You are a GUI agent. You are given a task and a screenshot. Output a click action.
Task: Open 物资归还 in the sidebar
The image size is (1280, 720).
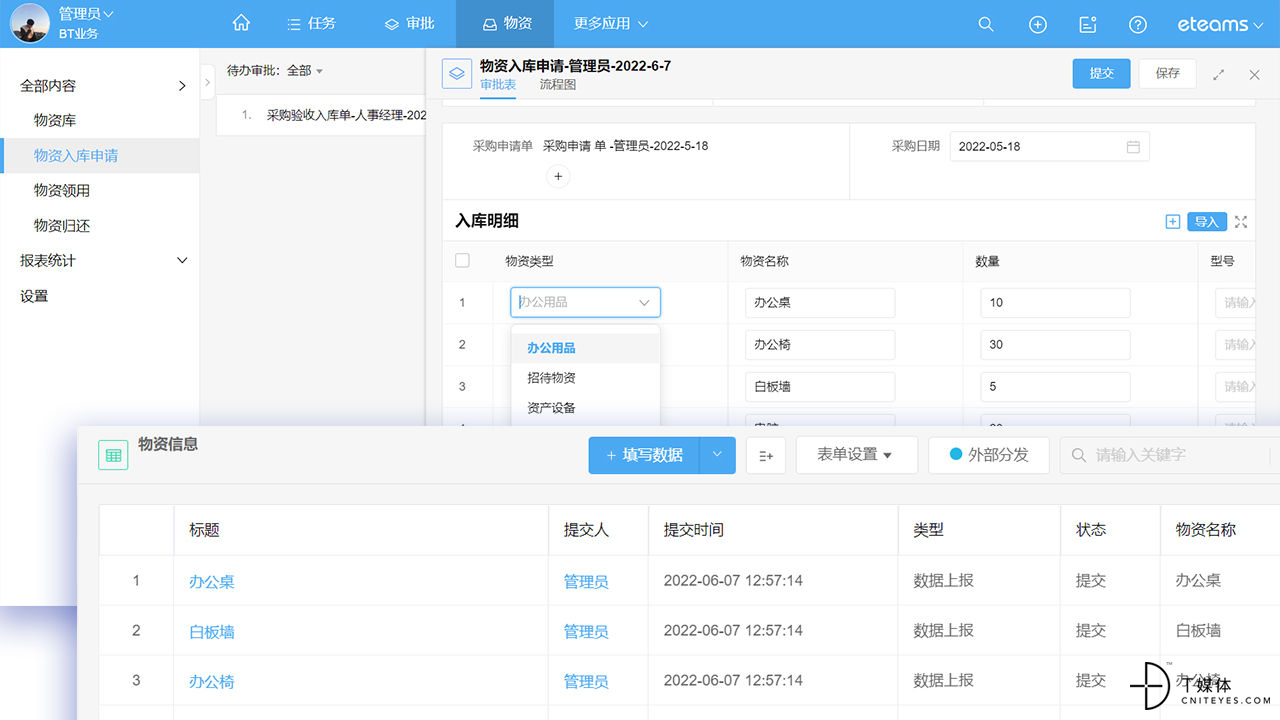point(62,226)
